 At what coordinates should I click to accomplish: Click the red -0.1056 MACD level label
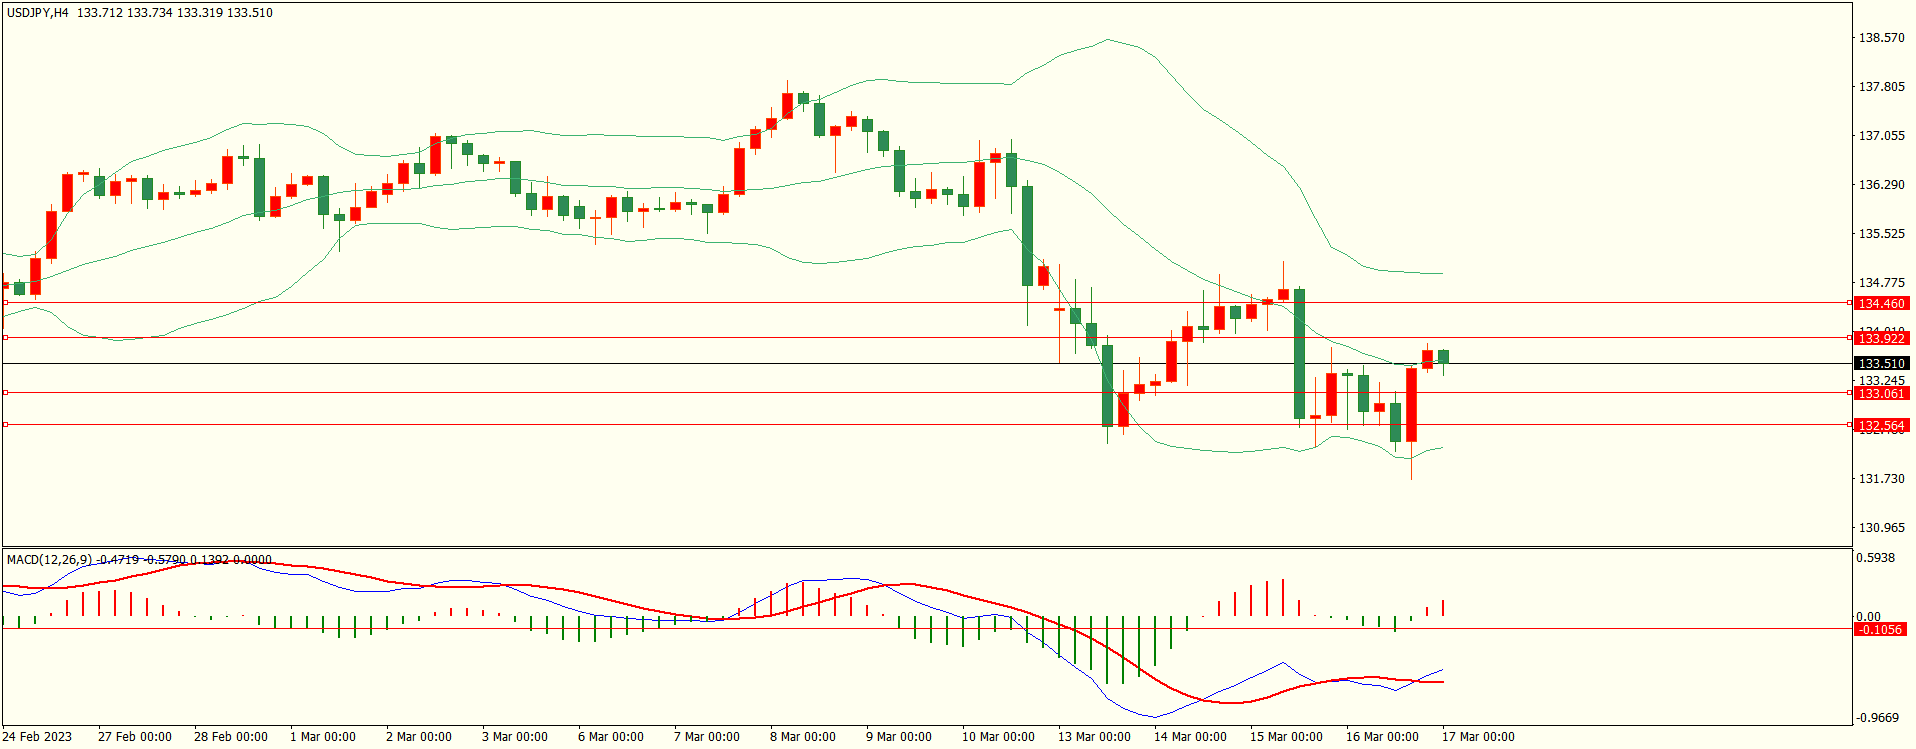(1879, 630)
